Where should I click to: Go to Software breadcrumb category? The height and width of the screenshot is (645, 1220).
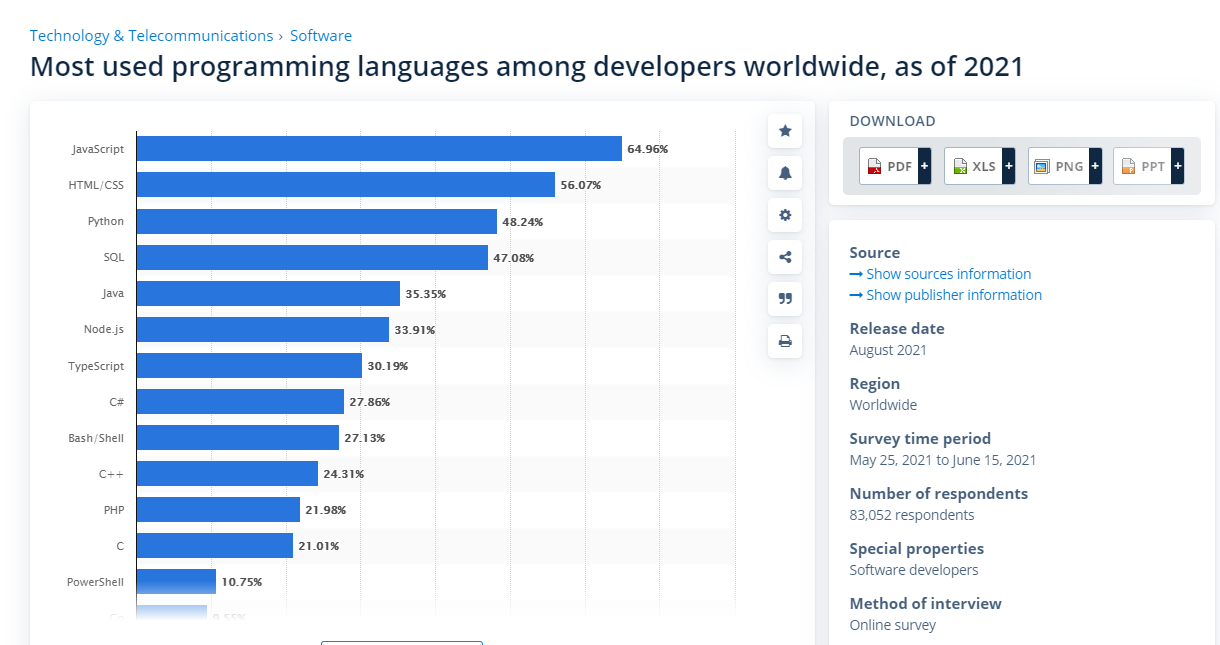tap(321, 36)
